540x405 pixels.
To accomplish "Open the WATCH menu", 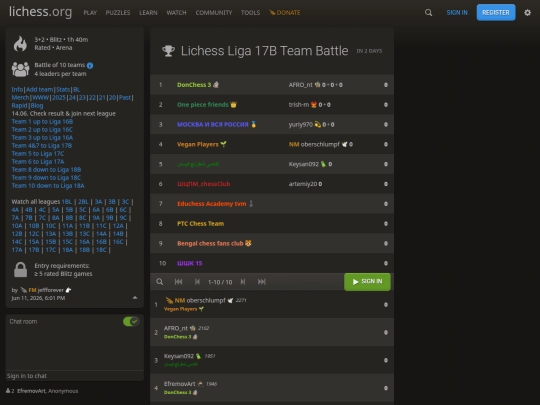I will (176, 13).
